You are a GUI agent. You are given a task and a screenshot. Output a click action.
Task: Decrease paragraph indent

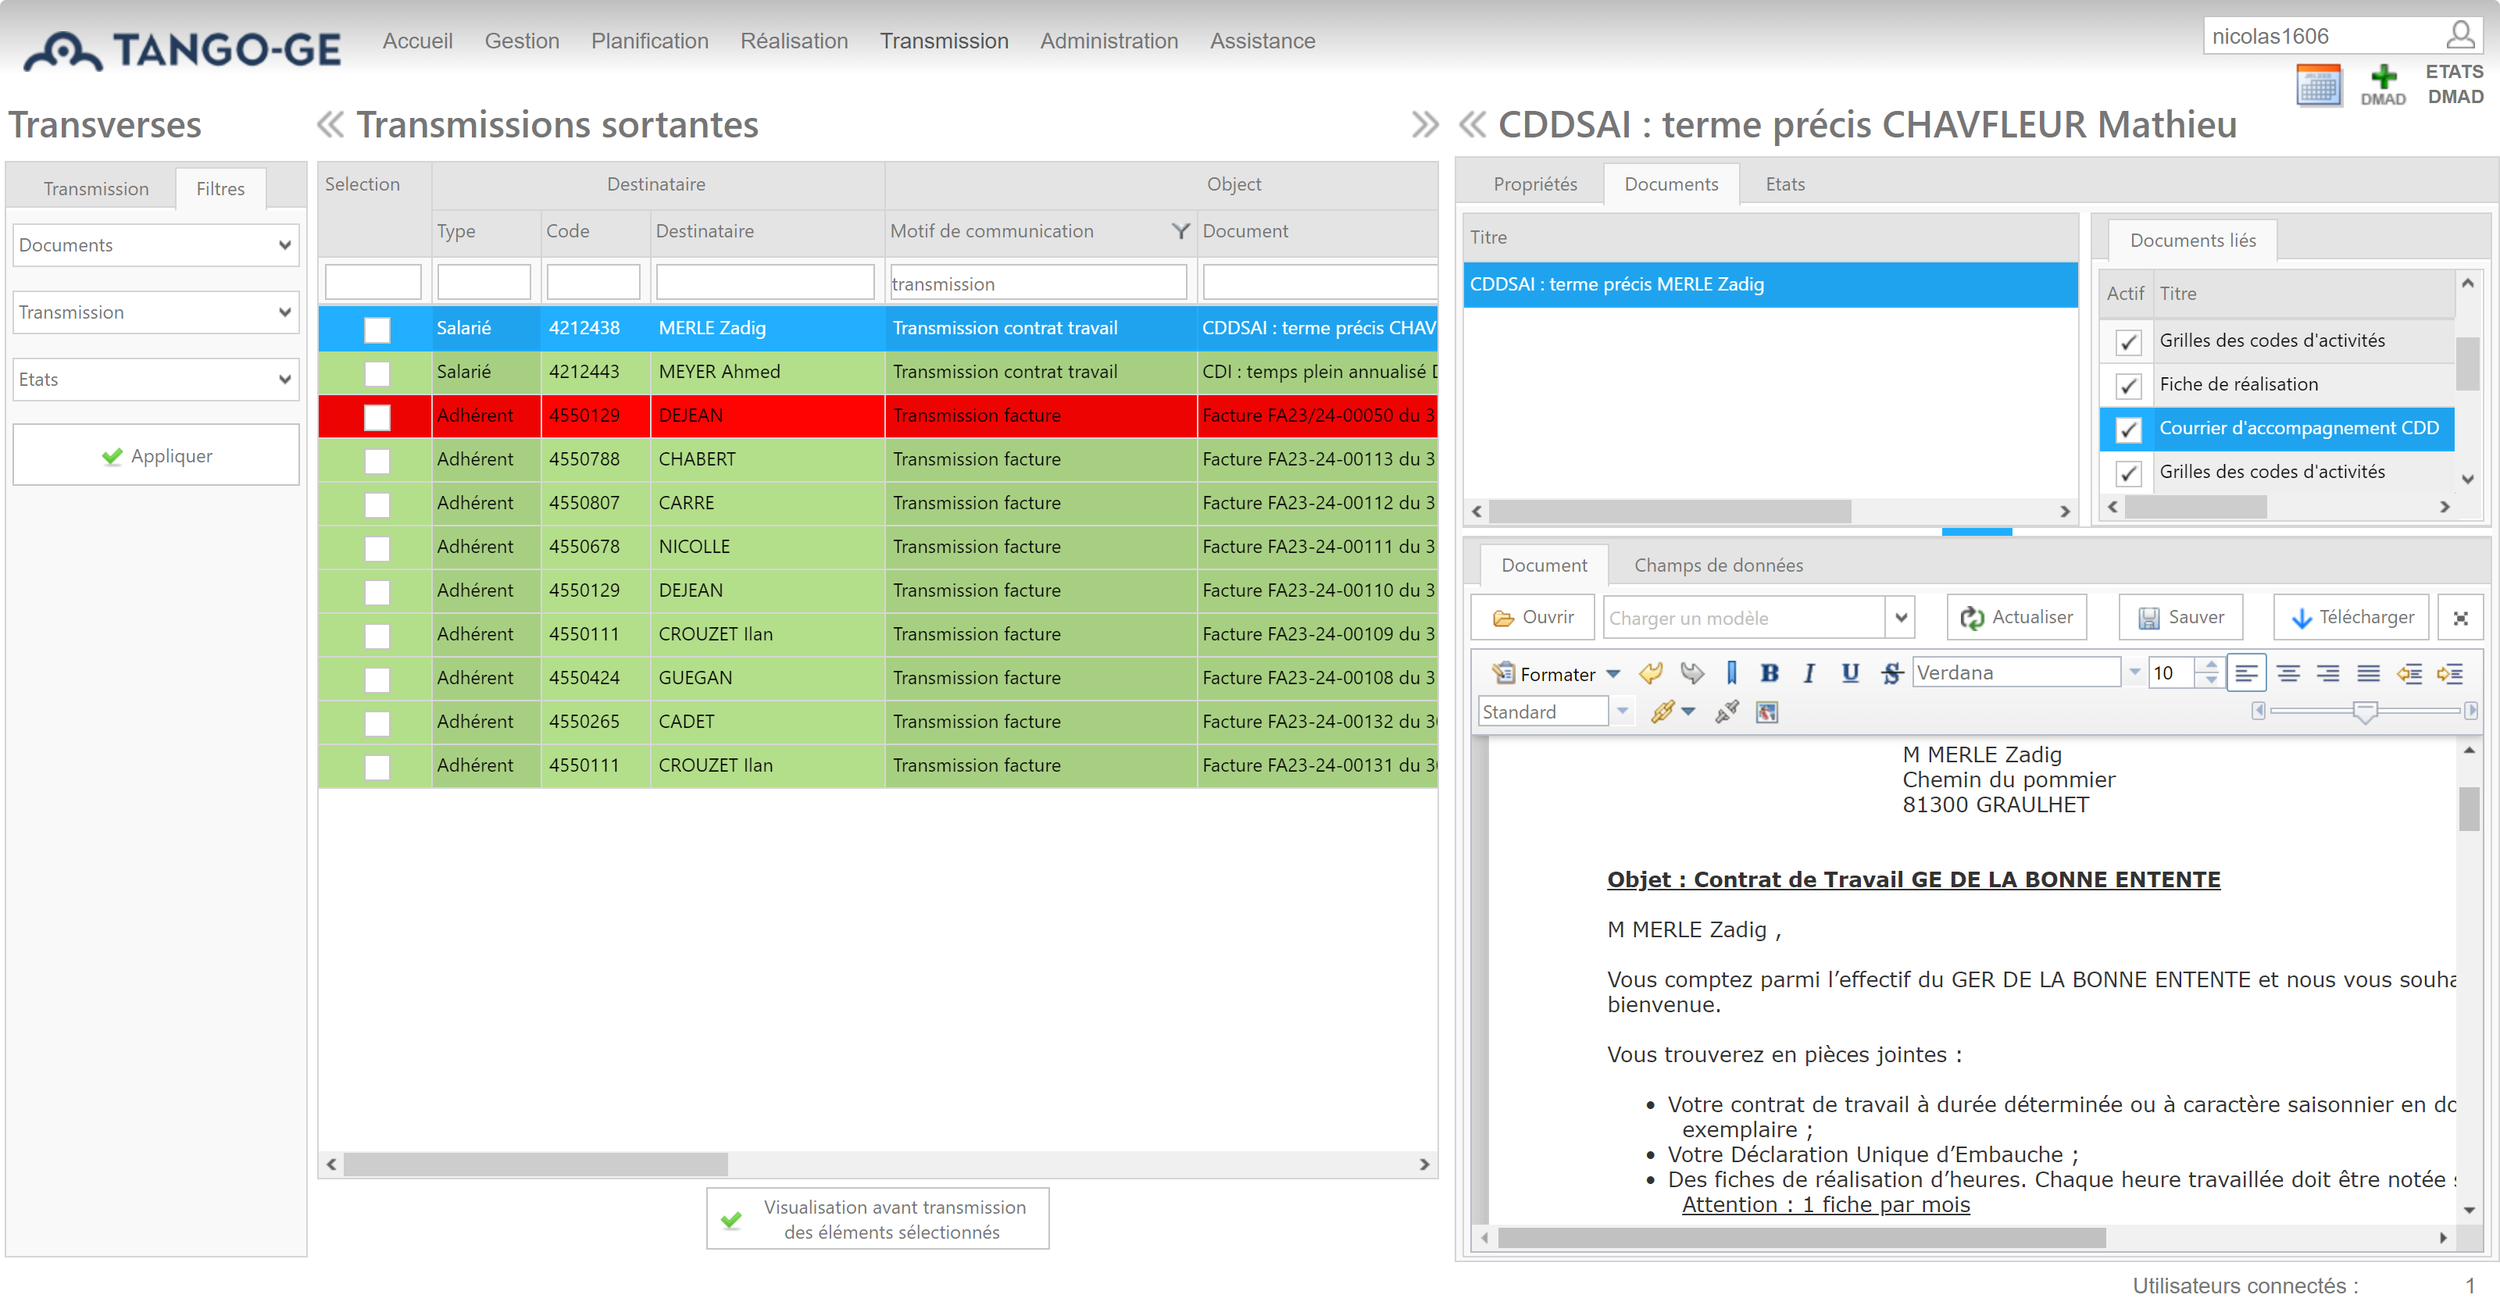[x=2409, y=673]
